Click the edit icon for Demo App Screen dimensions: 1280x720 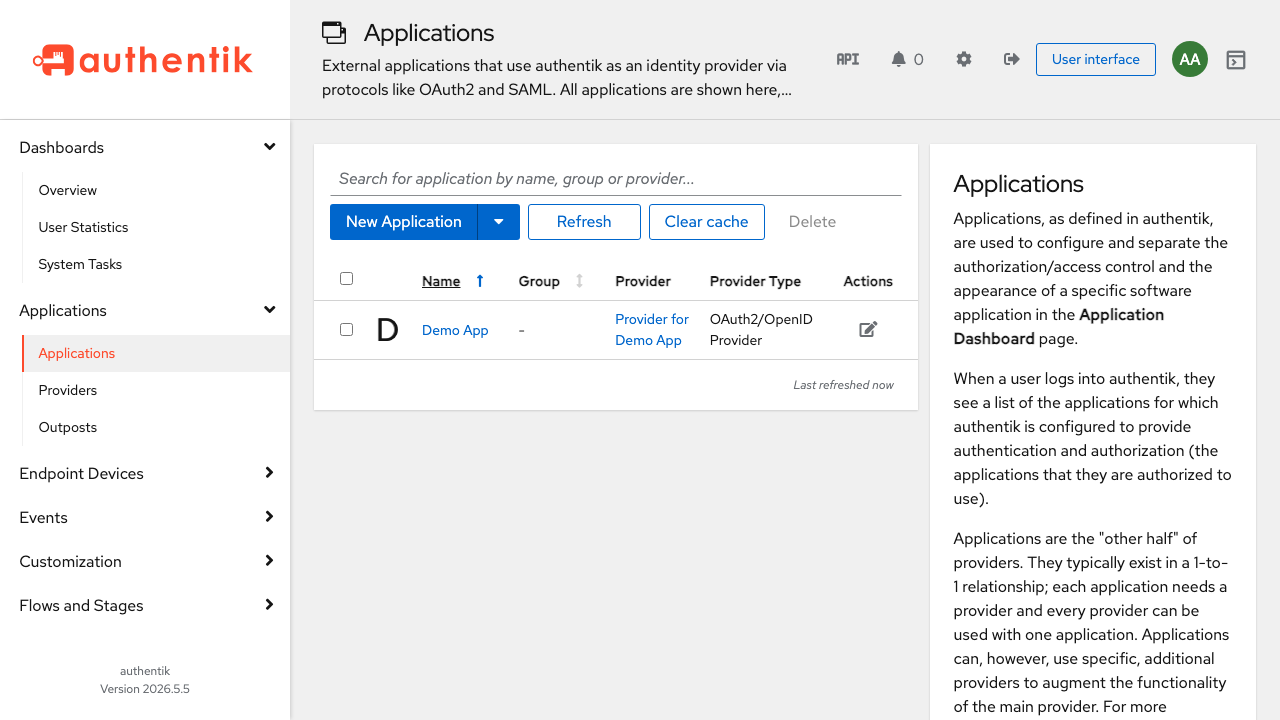tap(868, 329)
